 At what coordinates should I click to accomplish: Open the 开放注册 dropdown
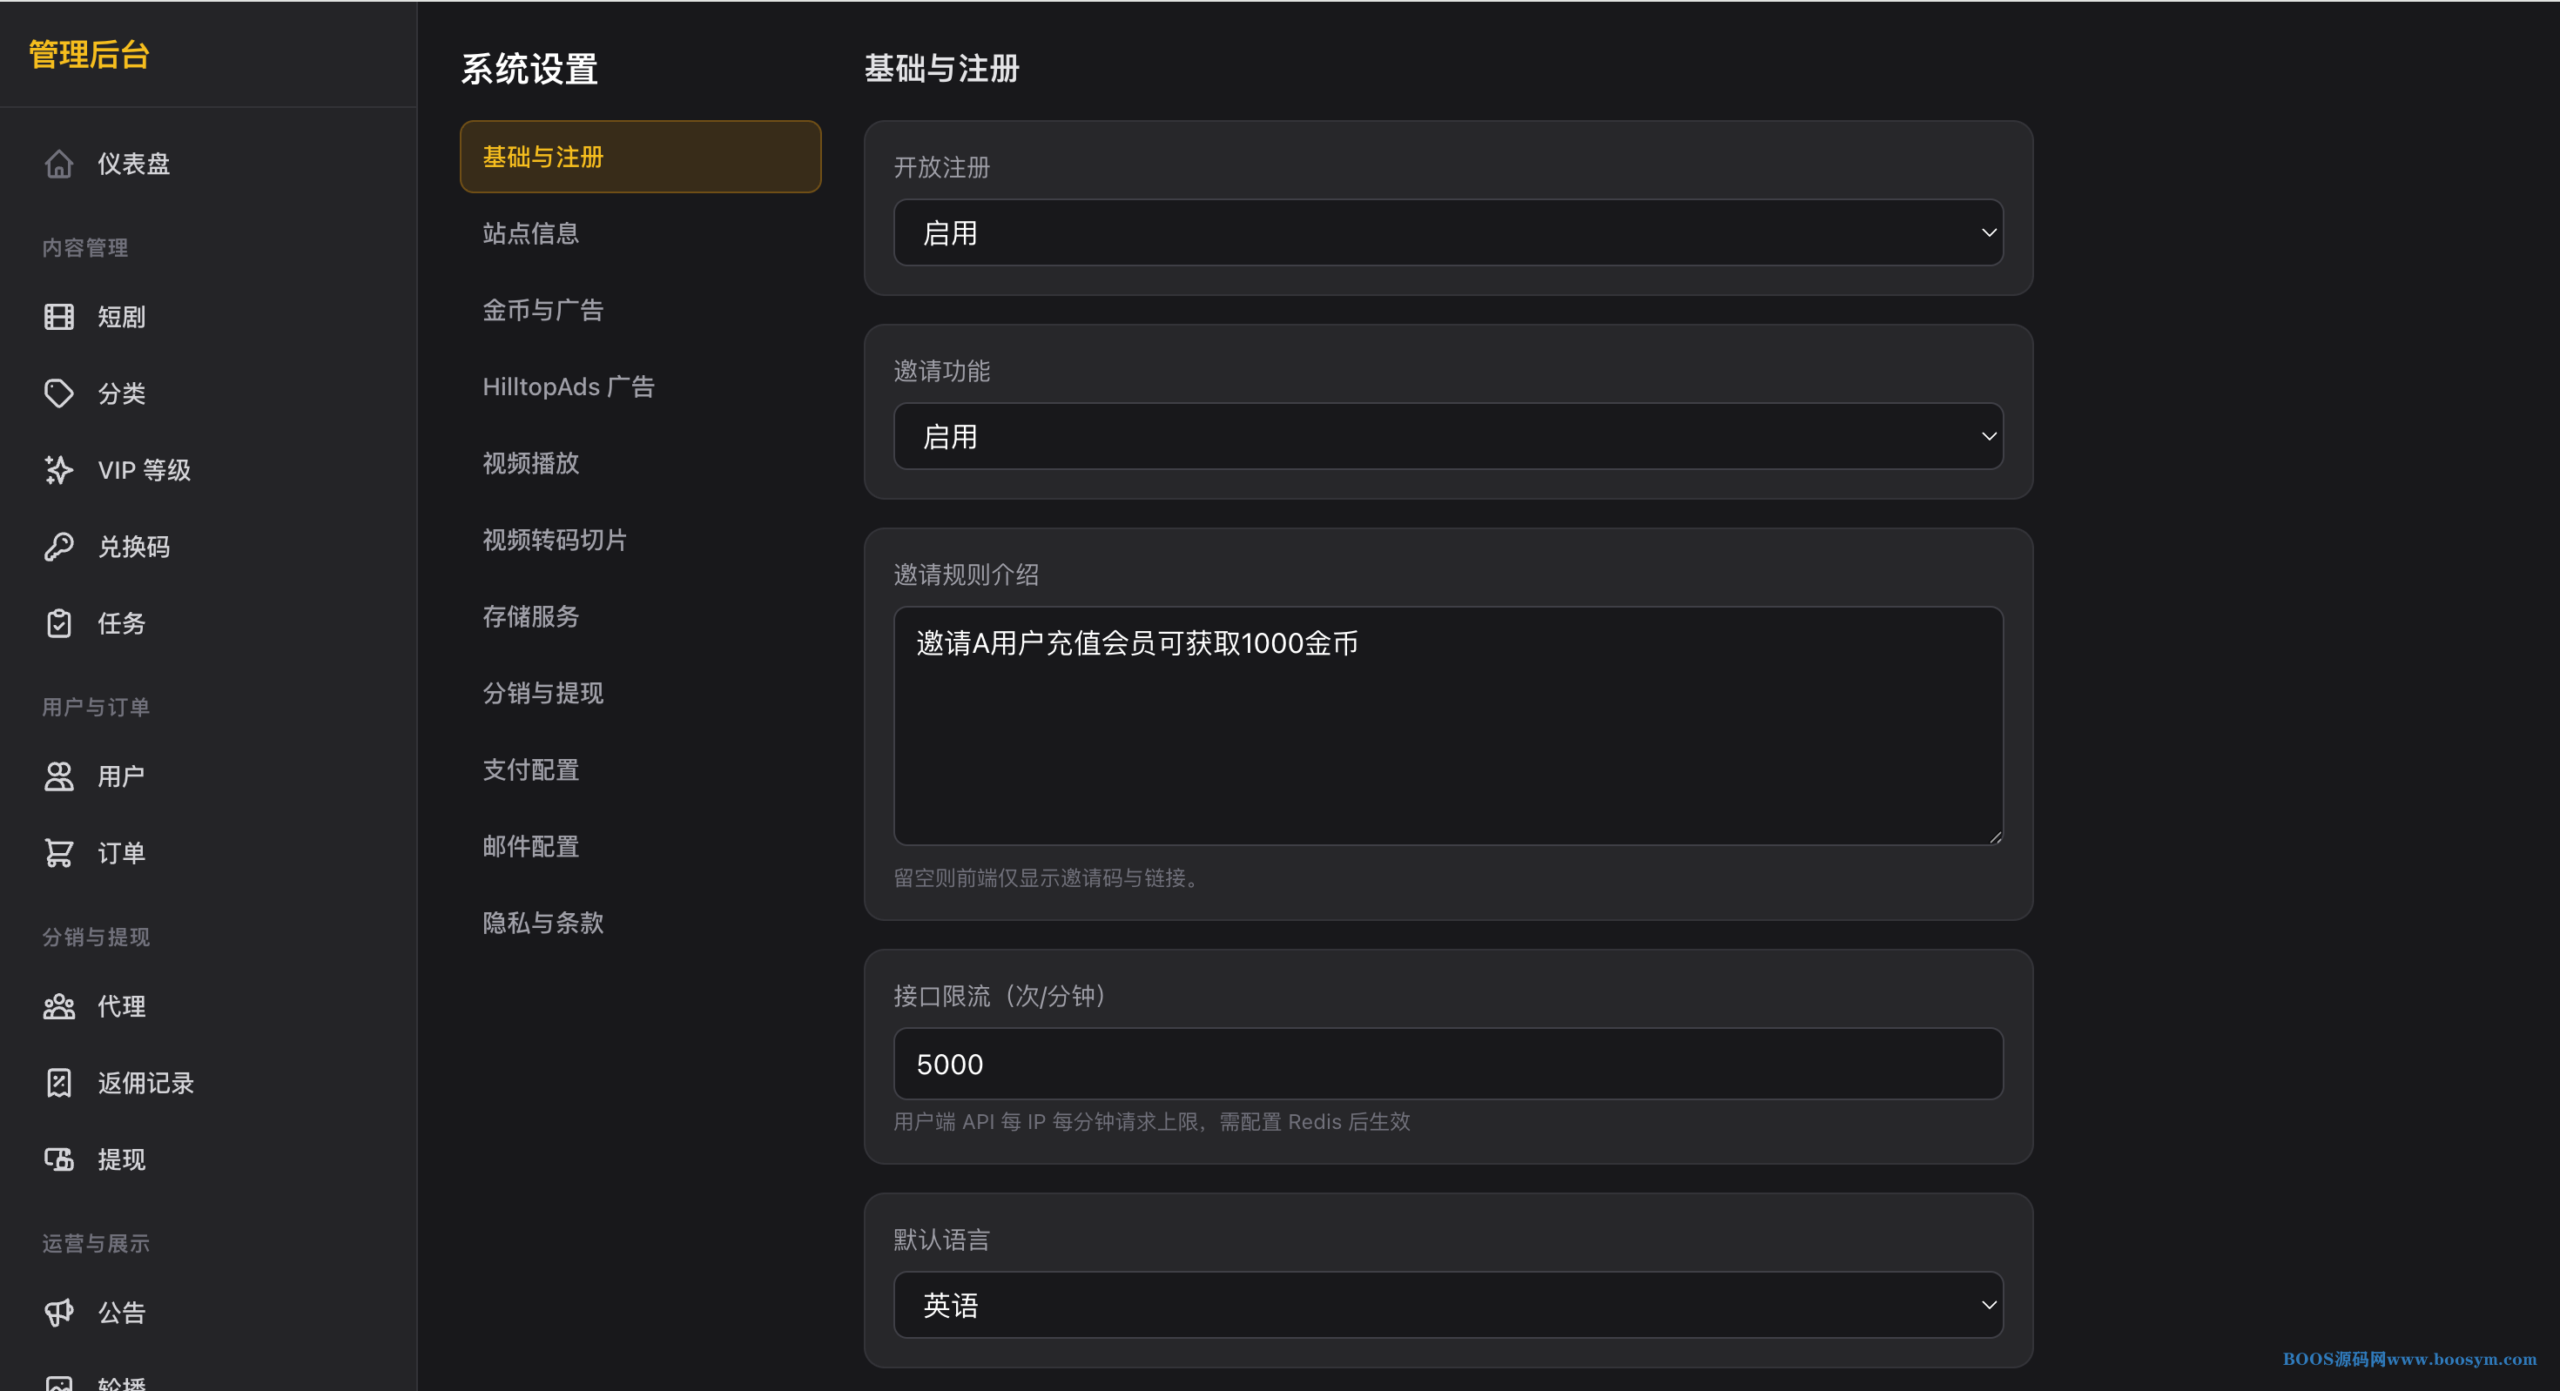pyautogui.click(x=1447, y=233)
